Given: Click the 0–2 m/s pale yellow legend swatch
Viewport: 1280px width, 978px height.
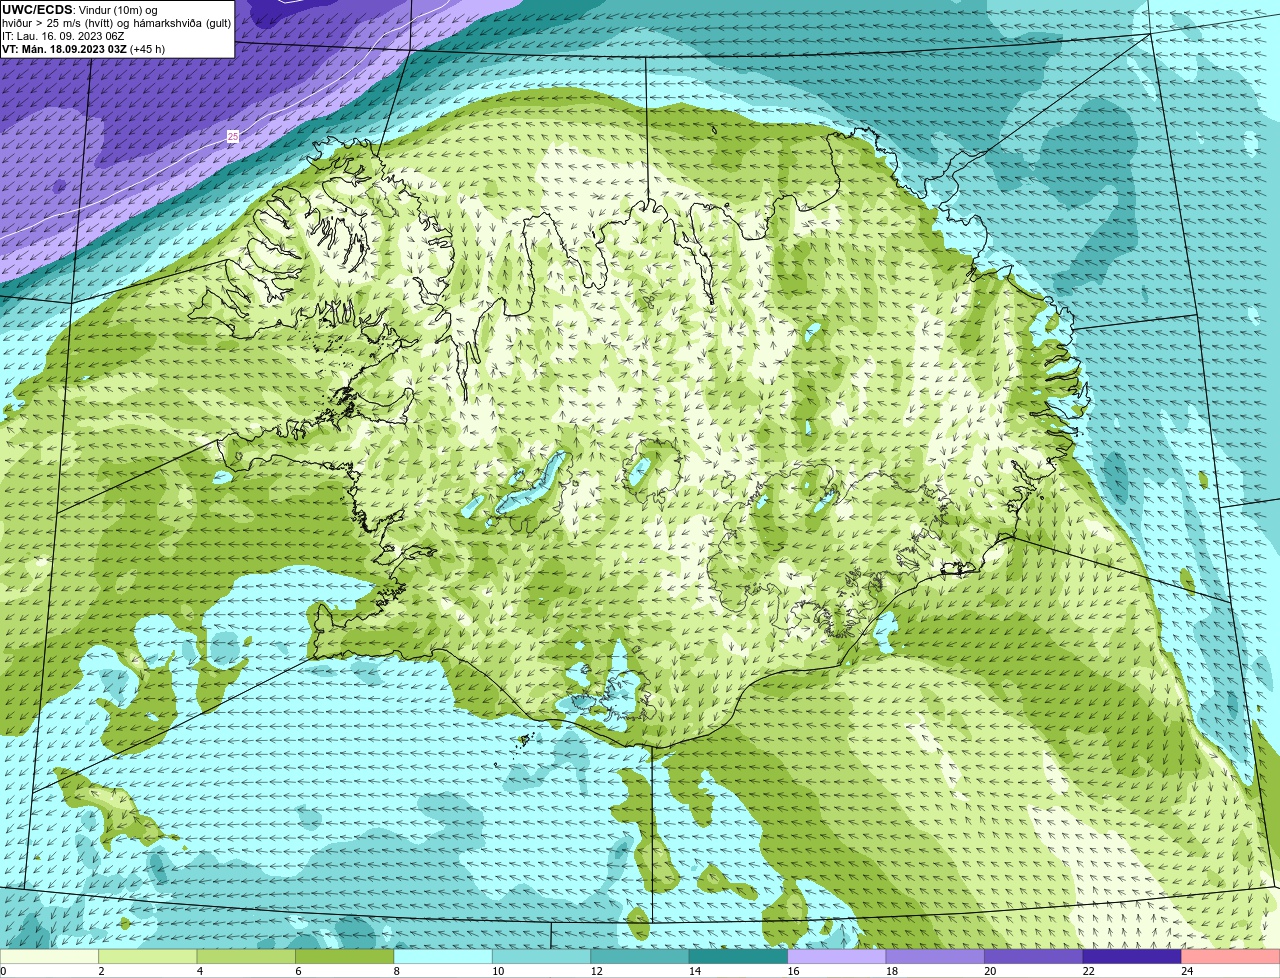Looking at the screenshot, I should pos(49,957).
